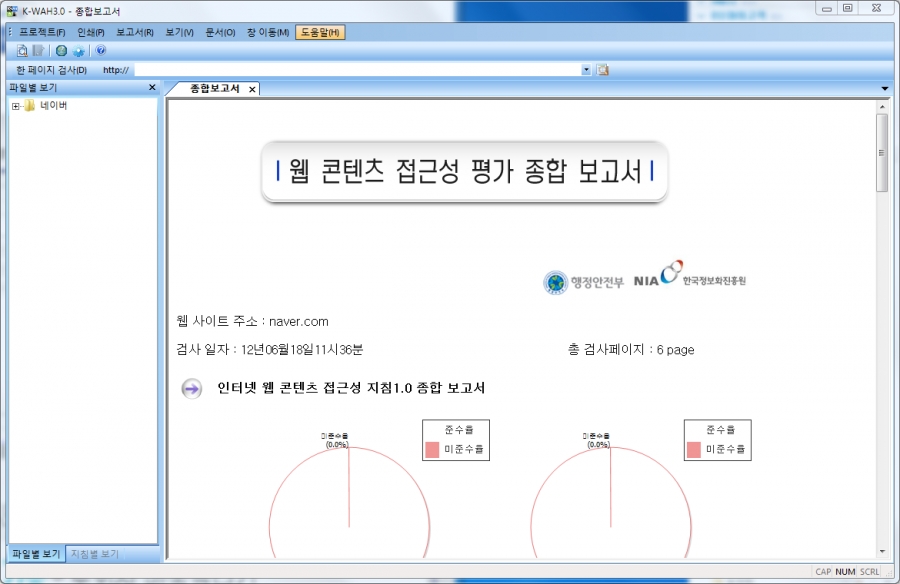900x584 pixels.
Task: Click the grayed document toolbar icon
Action: (x=38, y=51)
